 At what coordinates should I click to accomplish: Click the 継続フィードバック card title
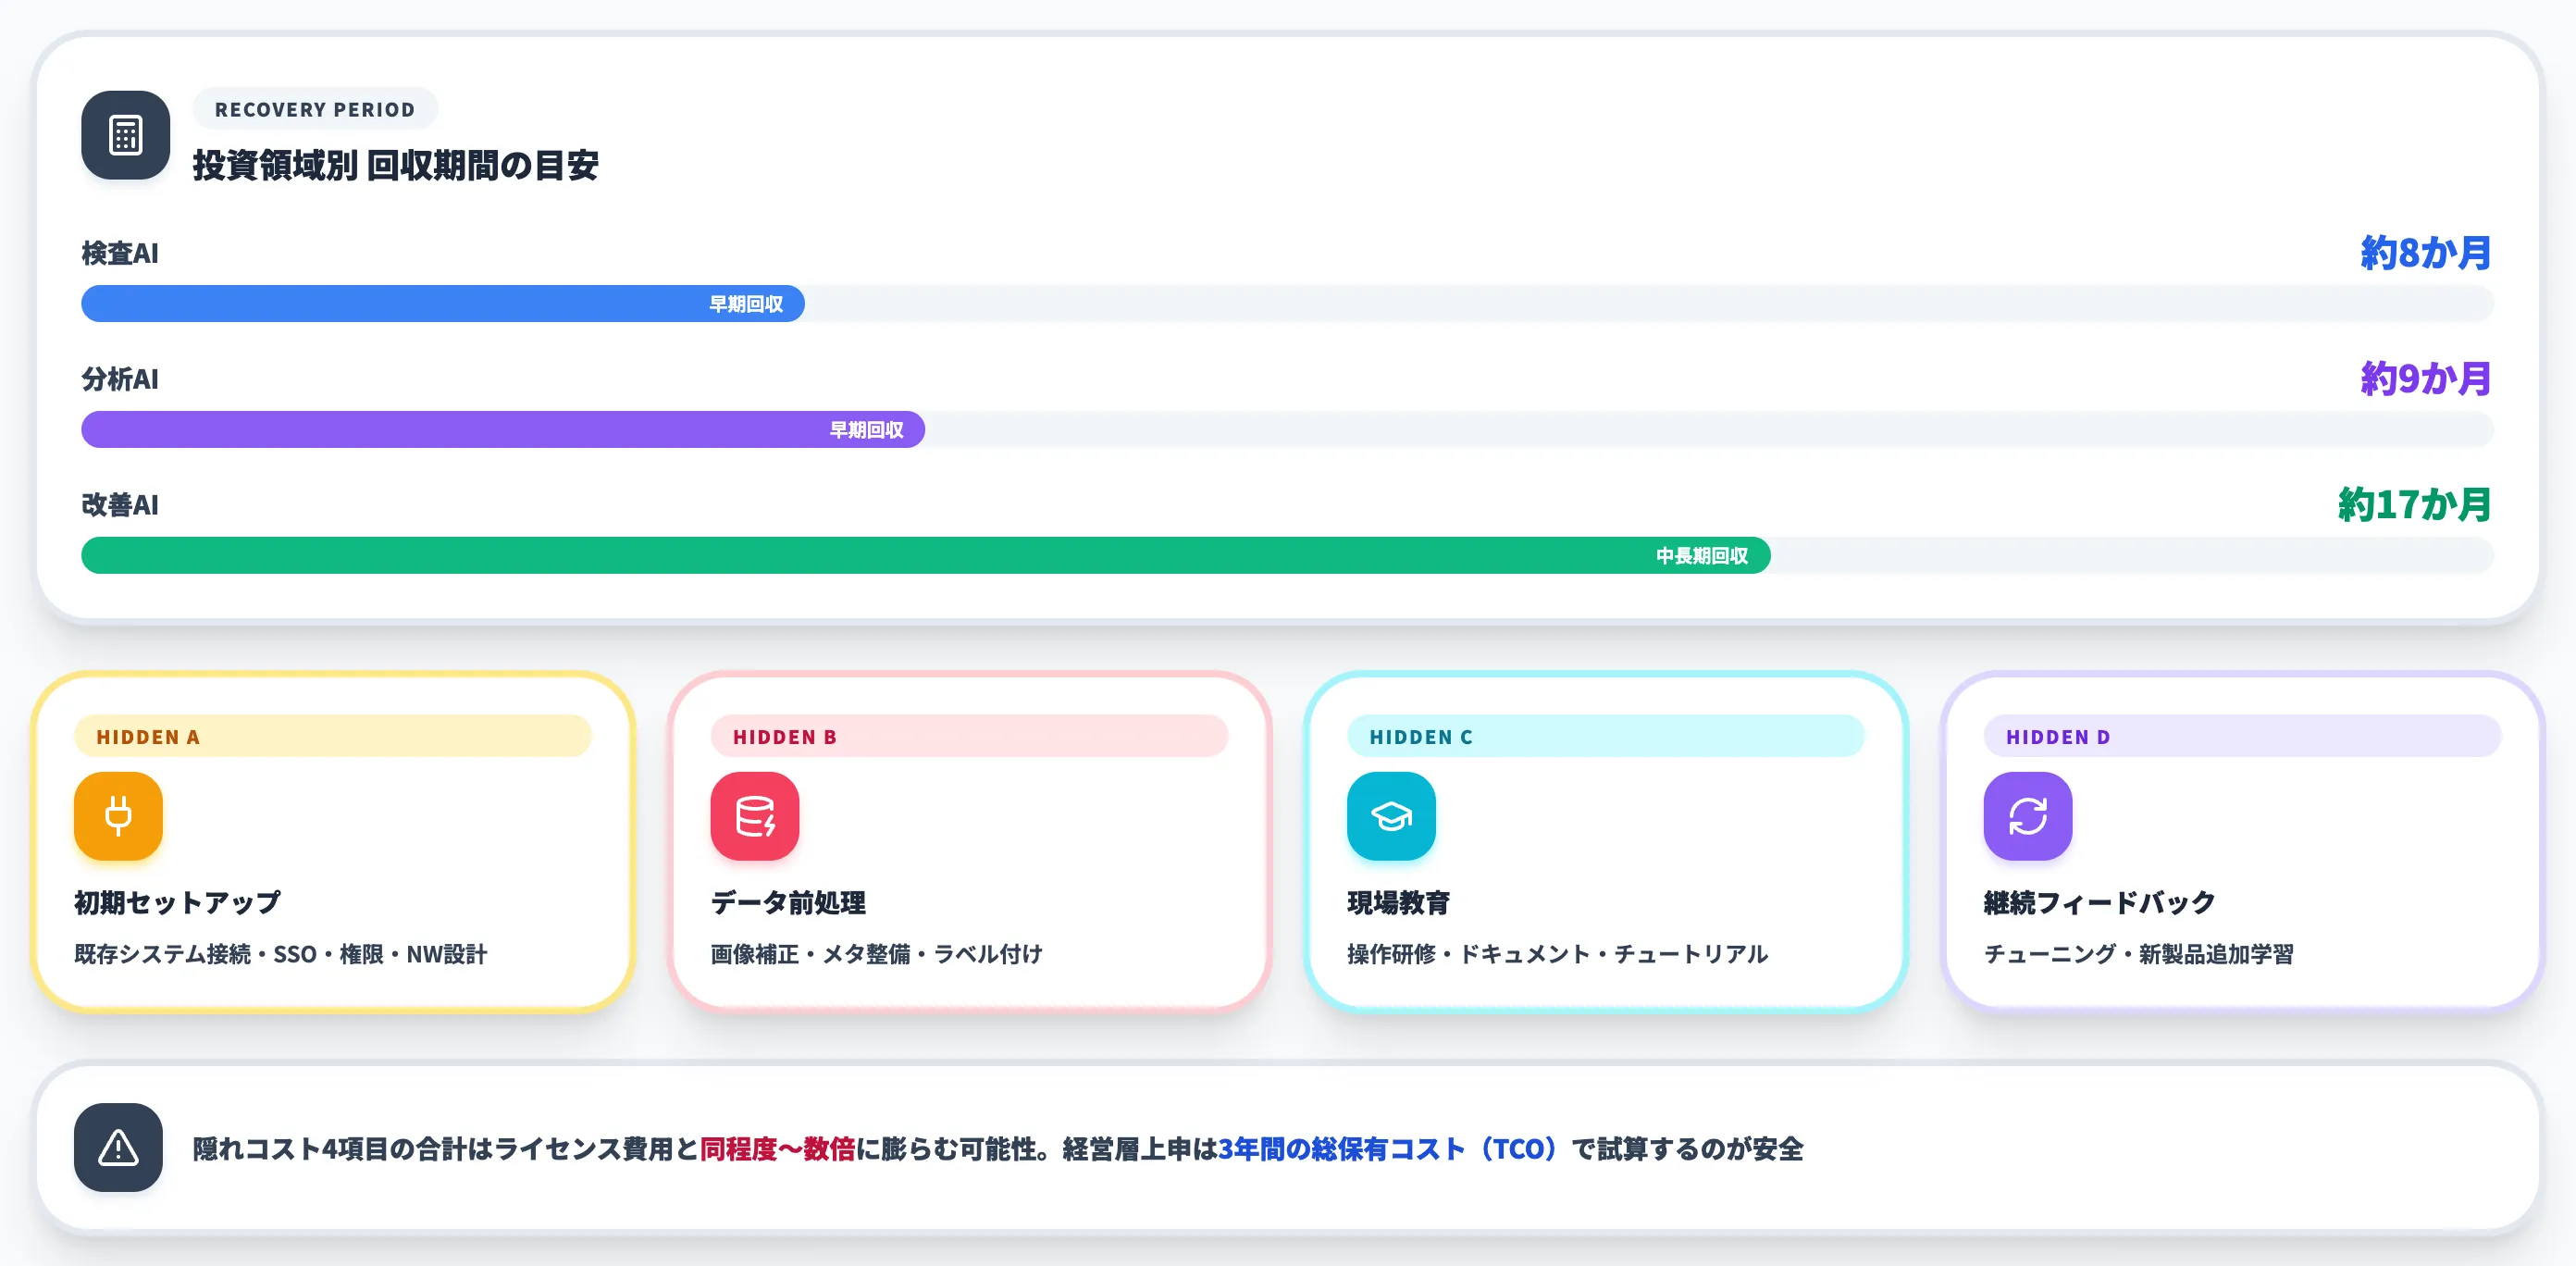click(2100, 902)
